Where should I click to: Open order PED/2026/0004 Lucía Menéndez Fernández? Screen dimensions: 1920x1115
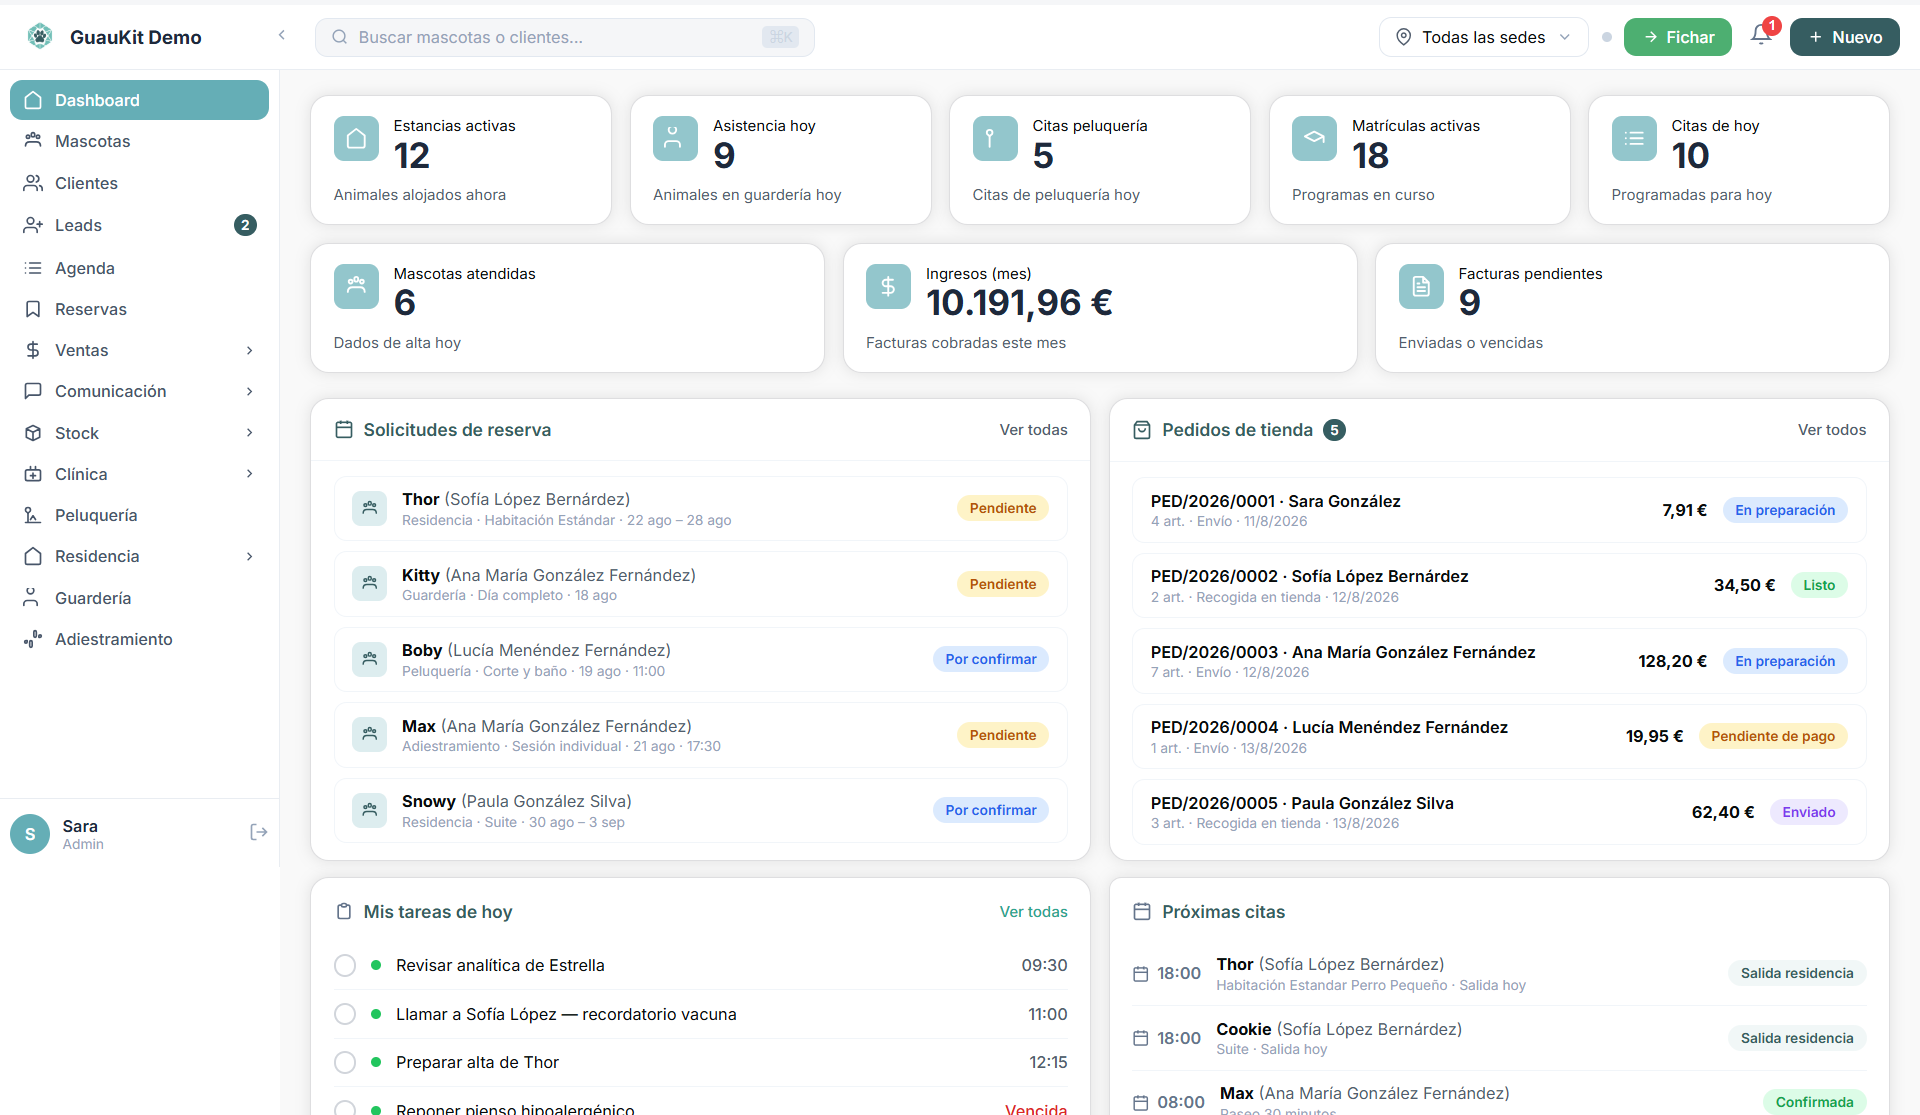1498,736
